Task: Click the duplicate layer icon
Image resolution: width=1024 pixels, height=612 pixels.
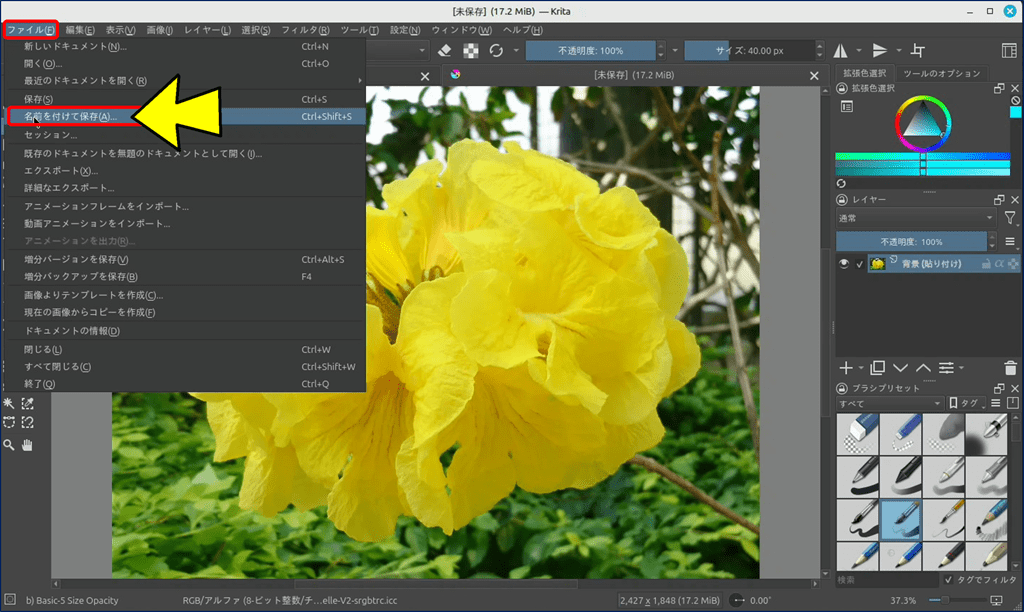Action: [878, 368]
